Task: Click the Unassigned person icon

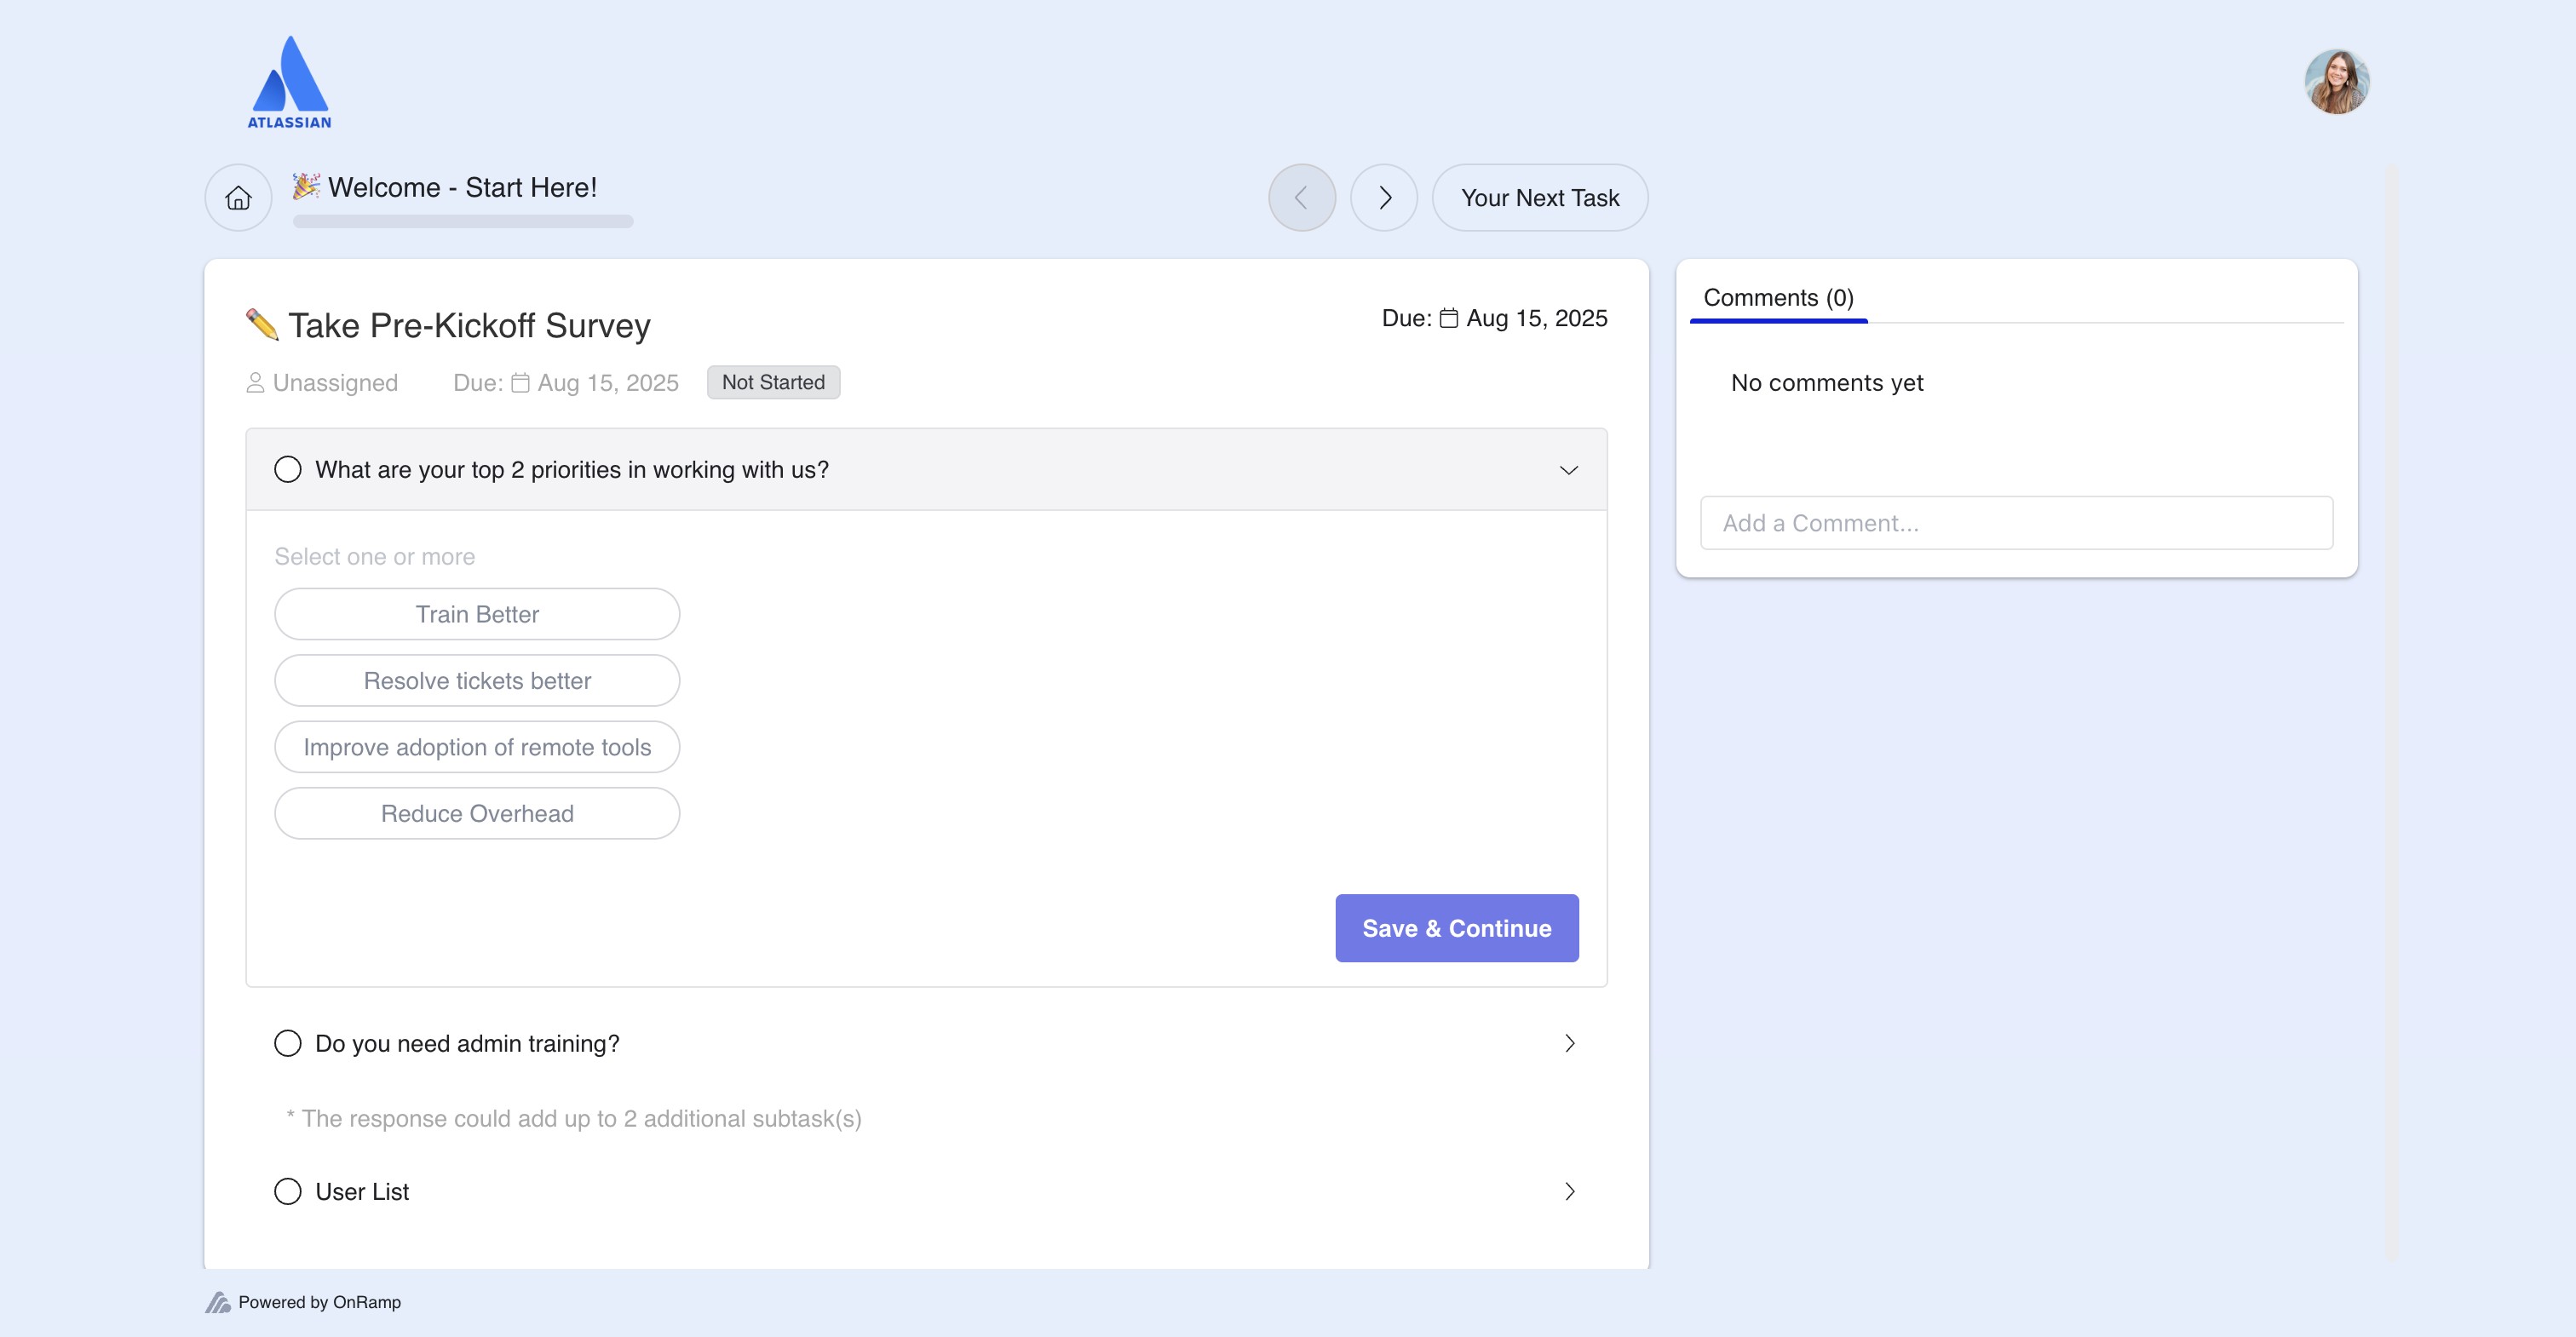Action: point(255,383)
